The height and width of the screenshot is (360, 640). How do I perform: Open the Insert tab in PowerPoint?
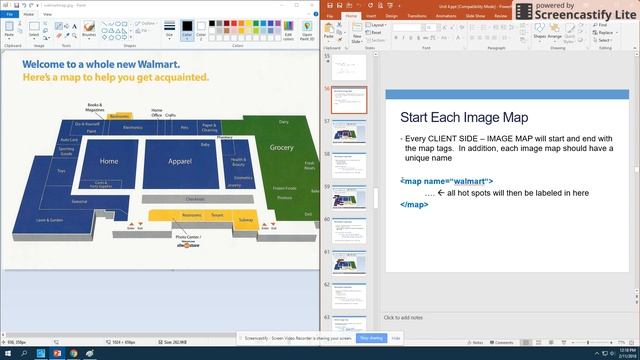coord(371,16)
